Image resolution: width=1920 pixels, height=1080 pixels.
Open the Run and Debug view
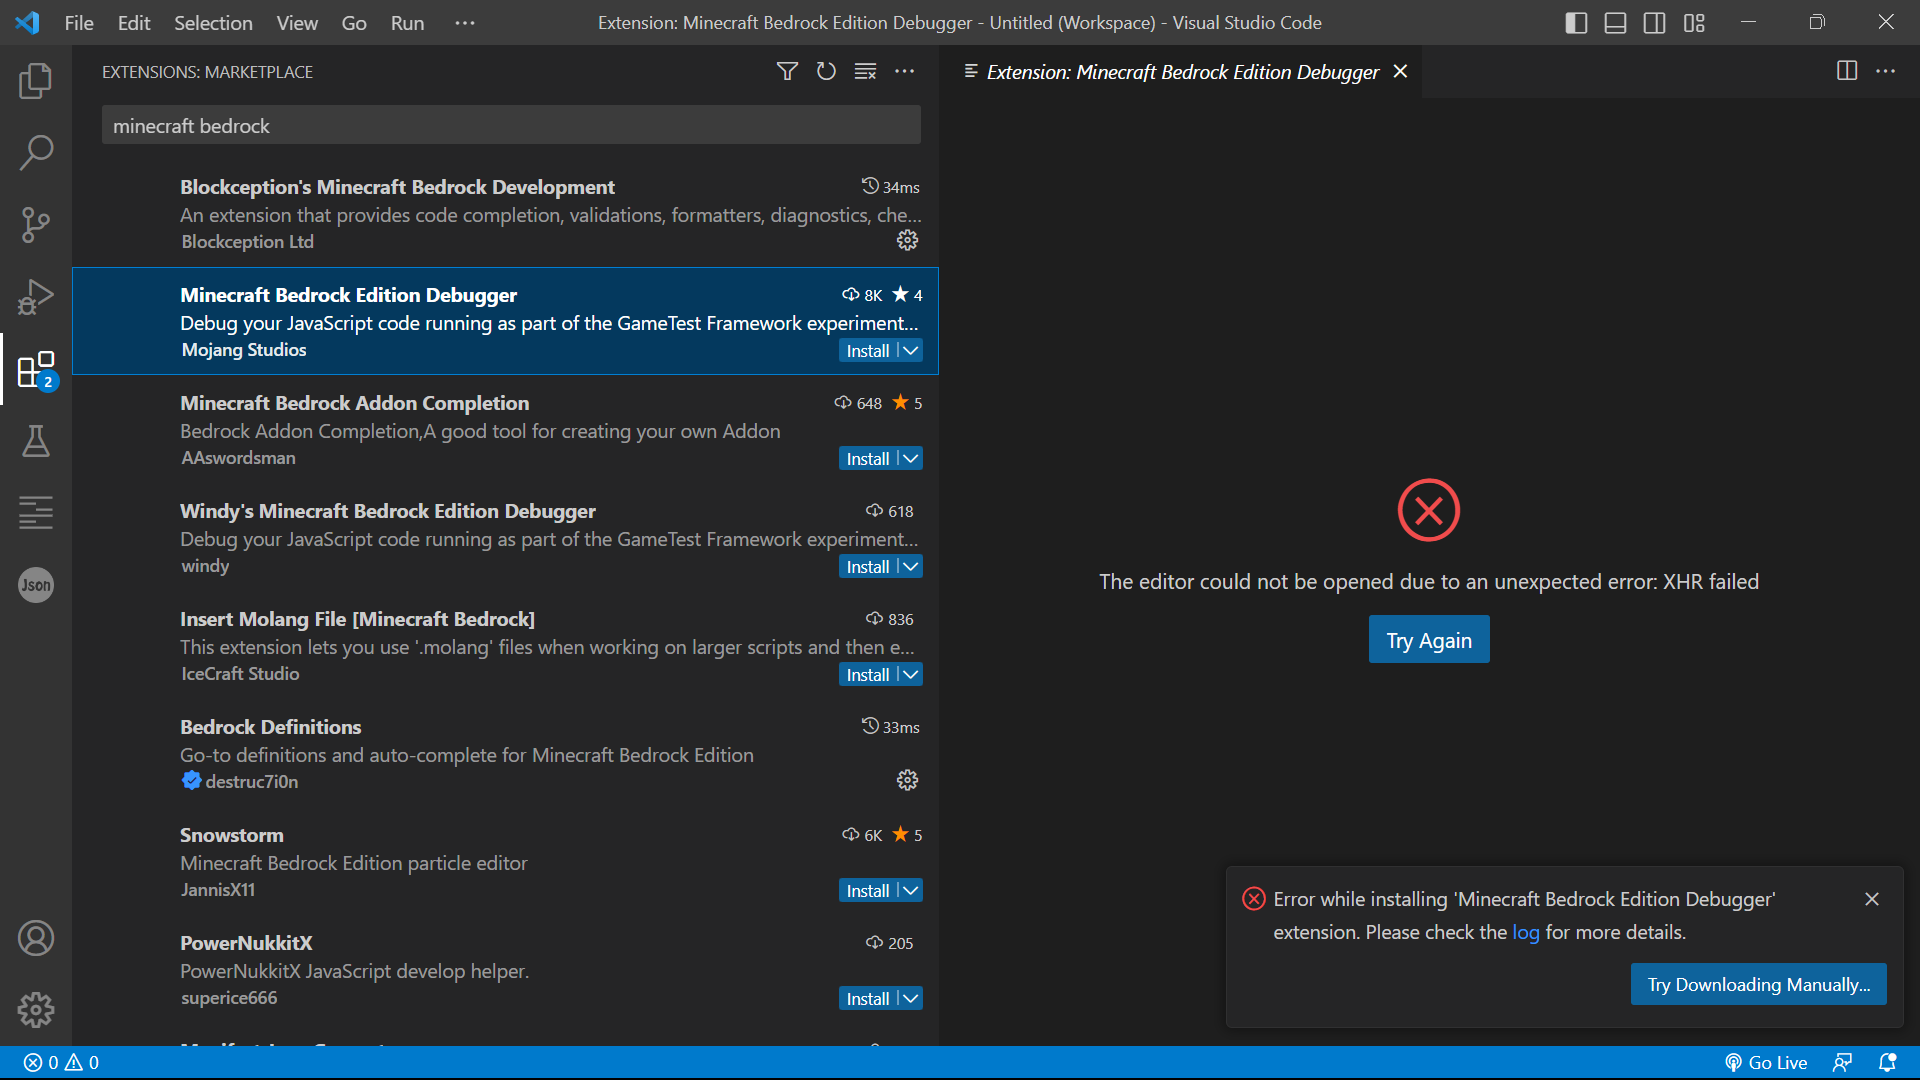pos(36,296)
